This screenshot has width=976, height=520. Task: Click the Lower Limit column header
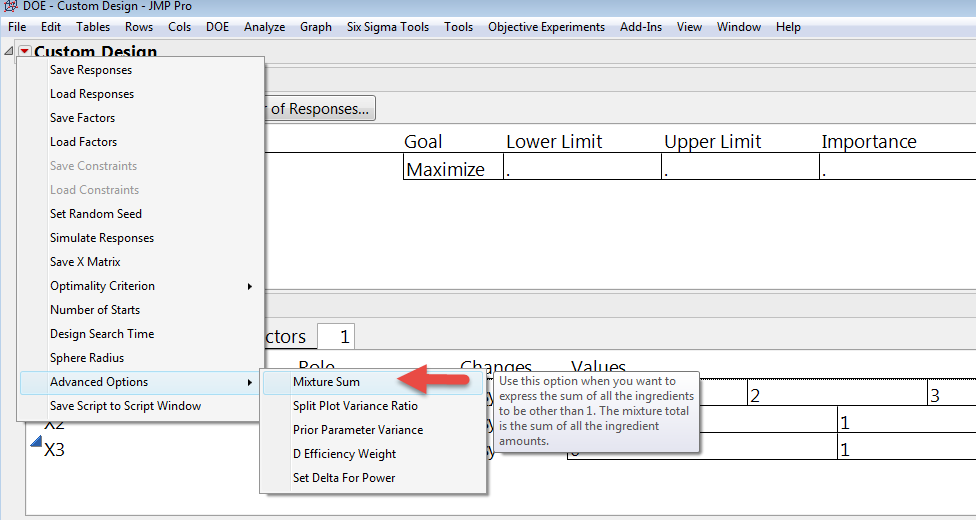554,141
